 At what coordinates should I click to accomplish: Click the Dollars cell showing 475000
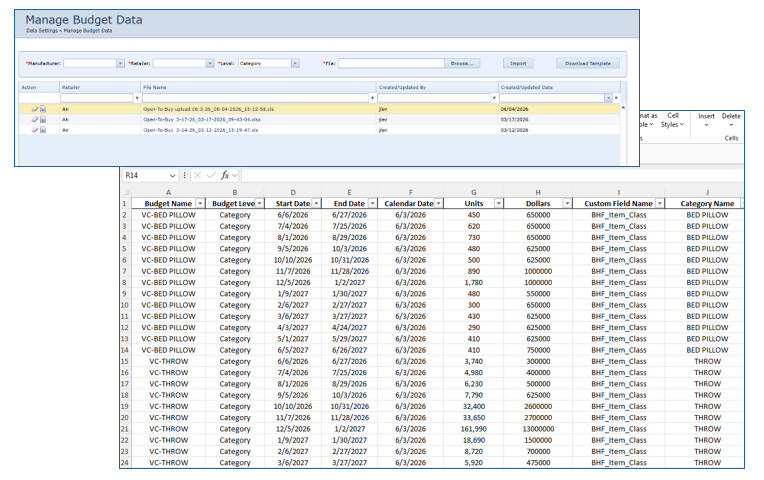pos(538,463)
